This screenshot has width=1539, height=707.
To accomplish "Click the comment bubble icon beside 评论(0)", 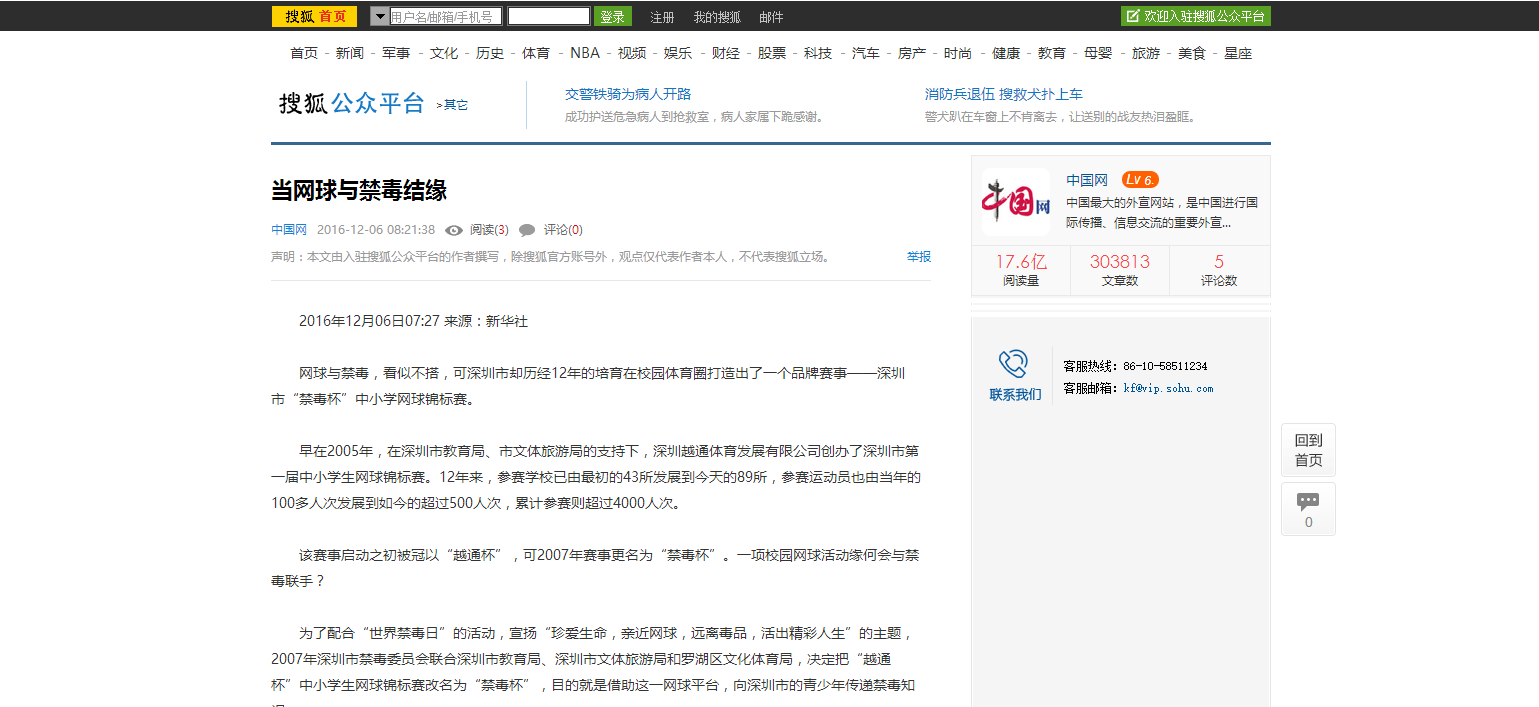I will 527,230.
